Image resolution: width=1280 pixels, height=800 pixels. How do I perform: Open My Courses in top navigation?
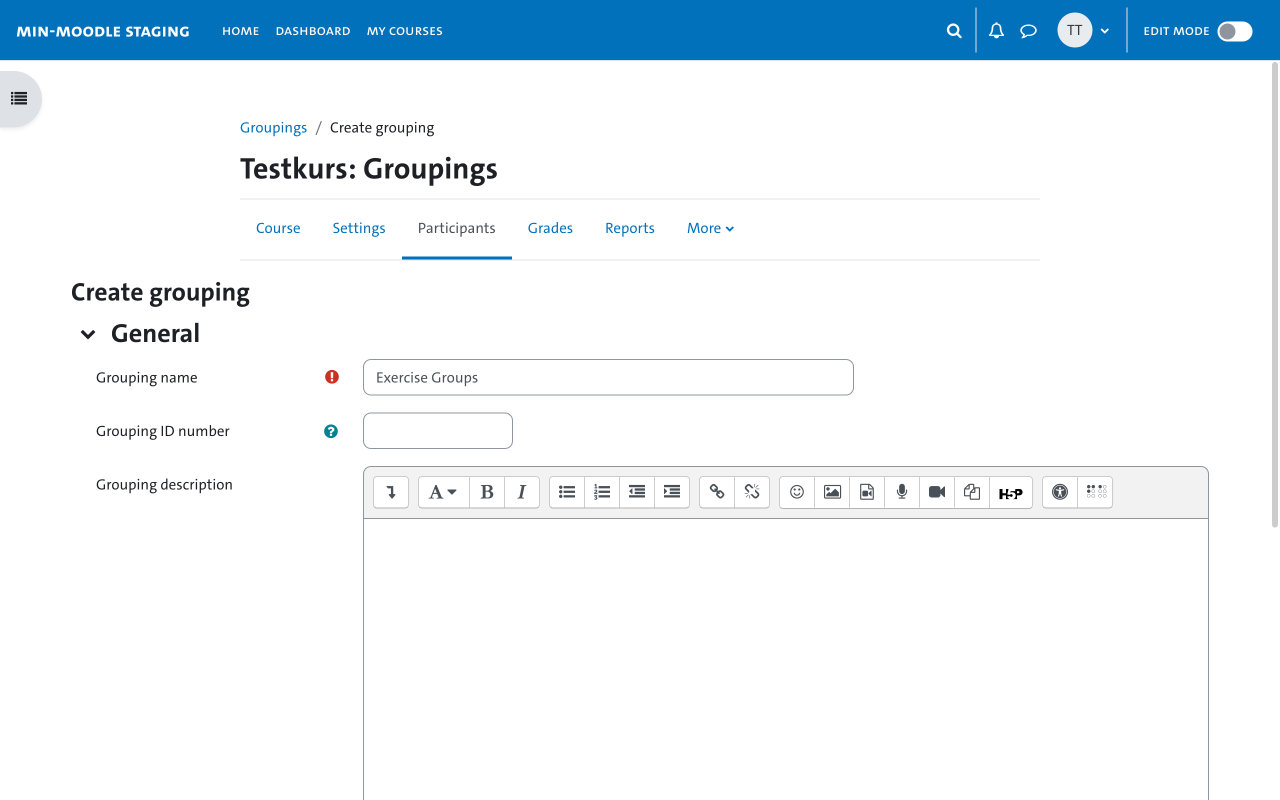click(x=405, y=31)
